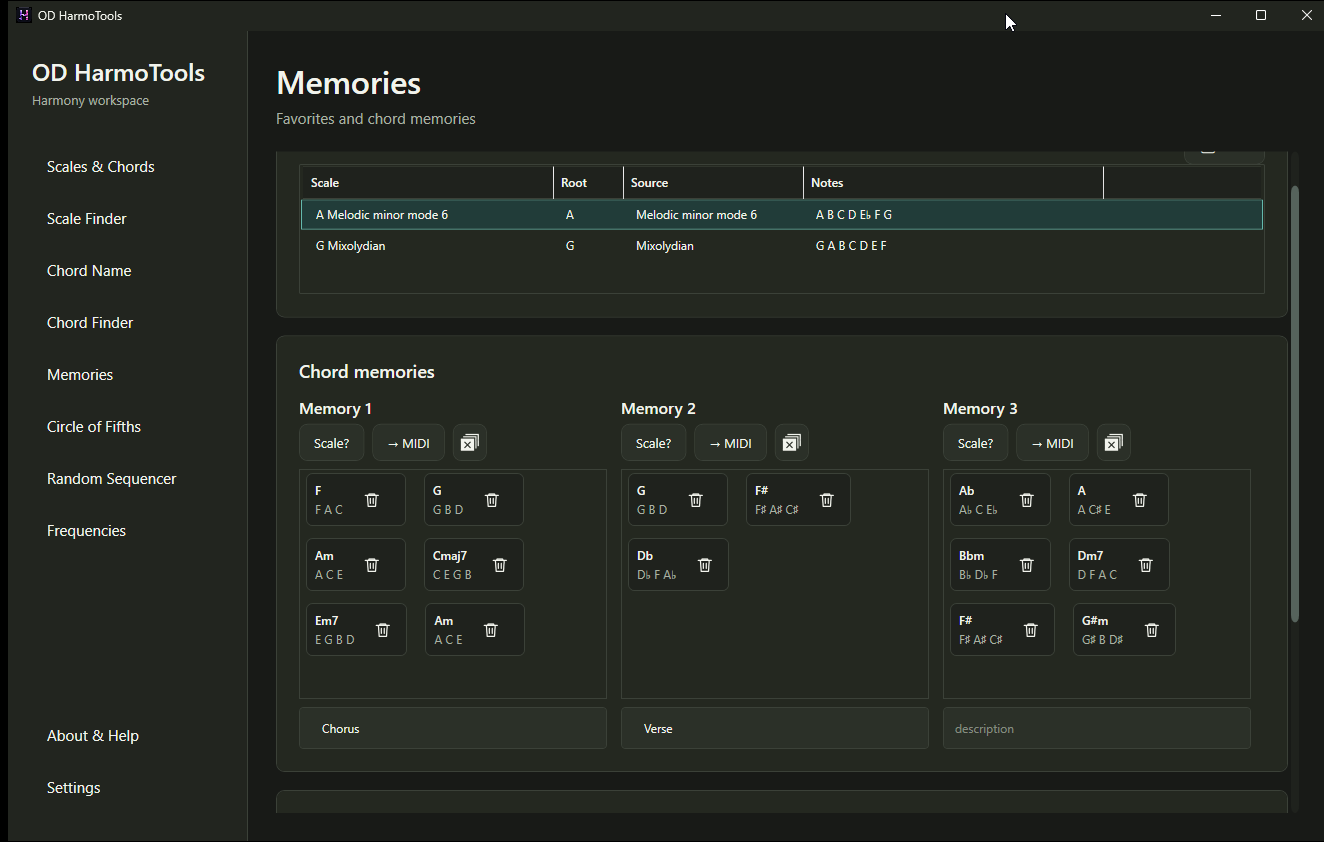The image size is (1324, 842).
Task: Open the Frequencies page
Action: pyautogui.click(x=87, y=531)
